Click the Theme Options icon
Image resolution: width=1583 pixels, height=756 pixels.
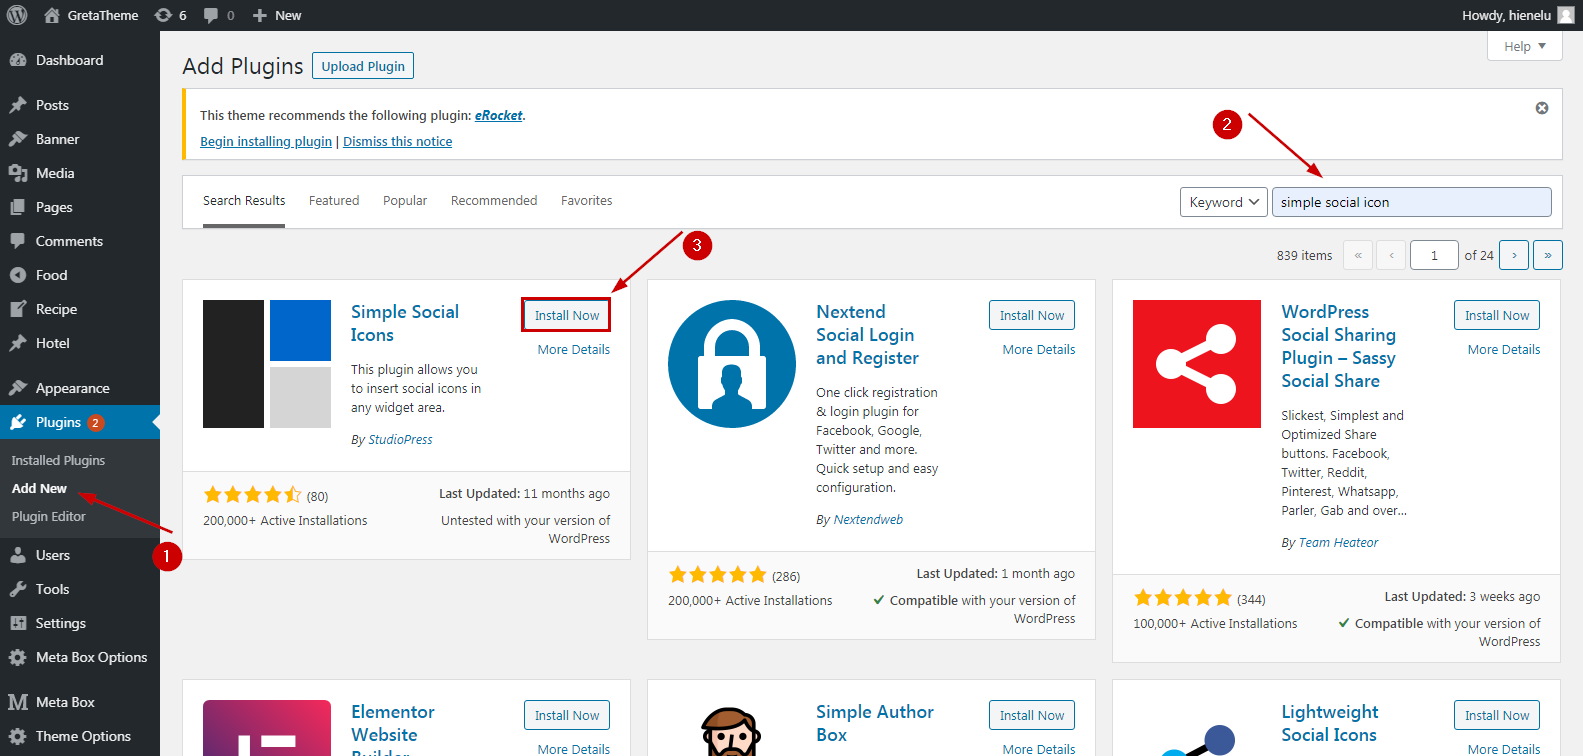pyautogui.click(x=18, y=736)
